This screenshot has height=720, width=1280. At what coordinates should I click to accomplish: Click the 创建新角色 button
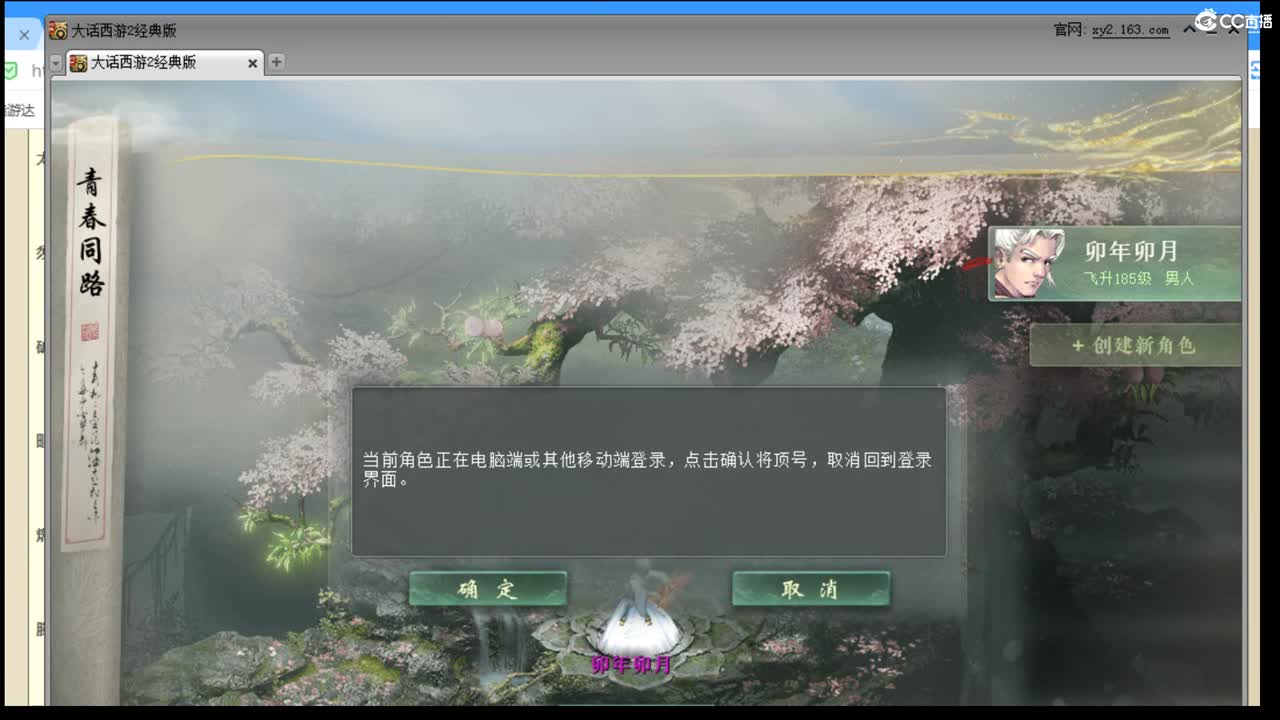click(1135, 345)
